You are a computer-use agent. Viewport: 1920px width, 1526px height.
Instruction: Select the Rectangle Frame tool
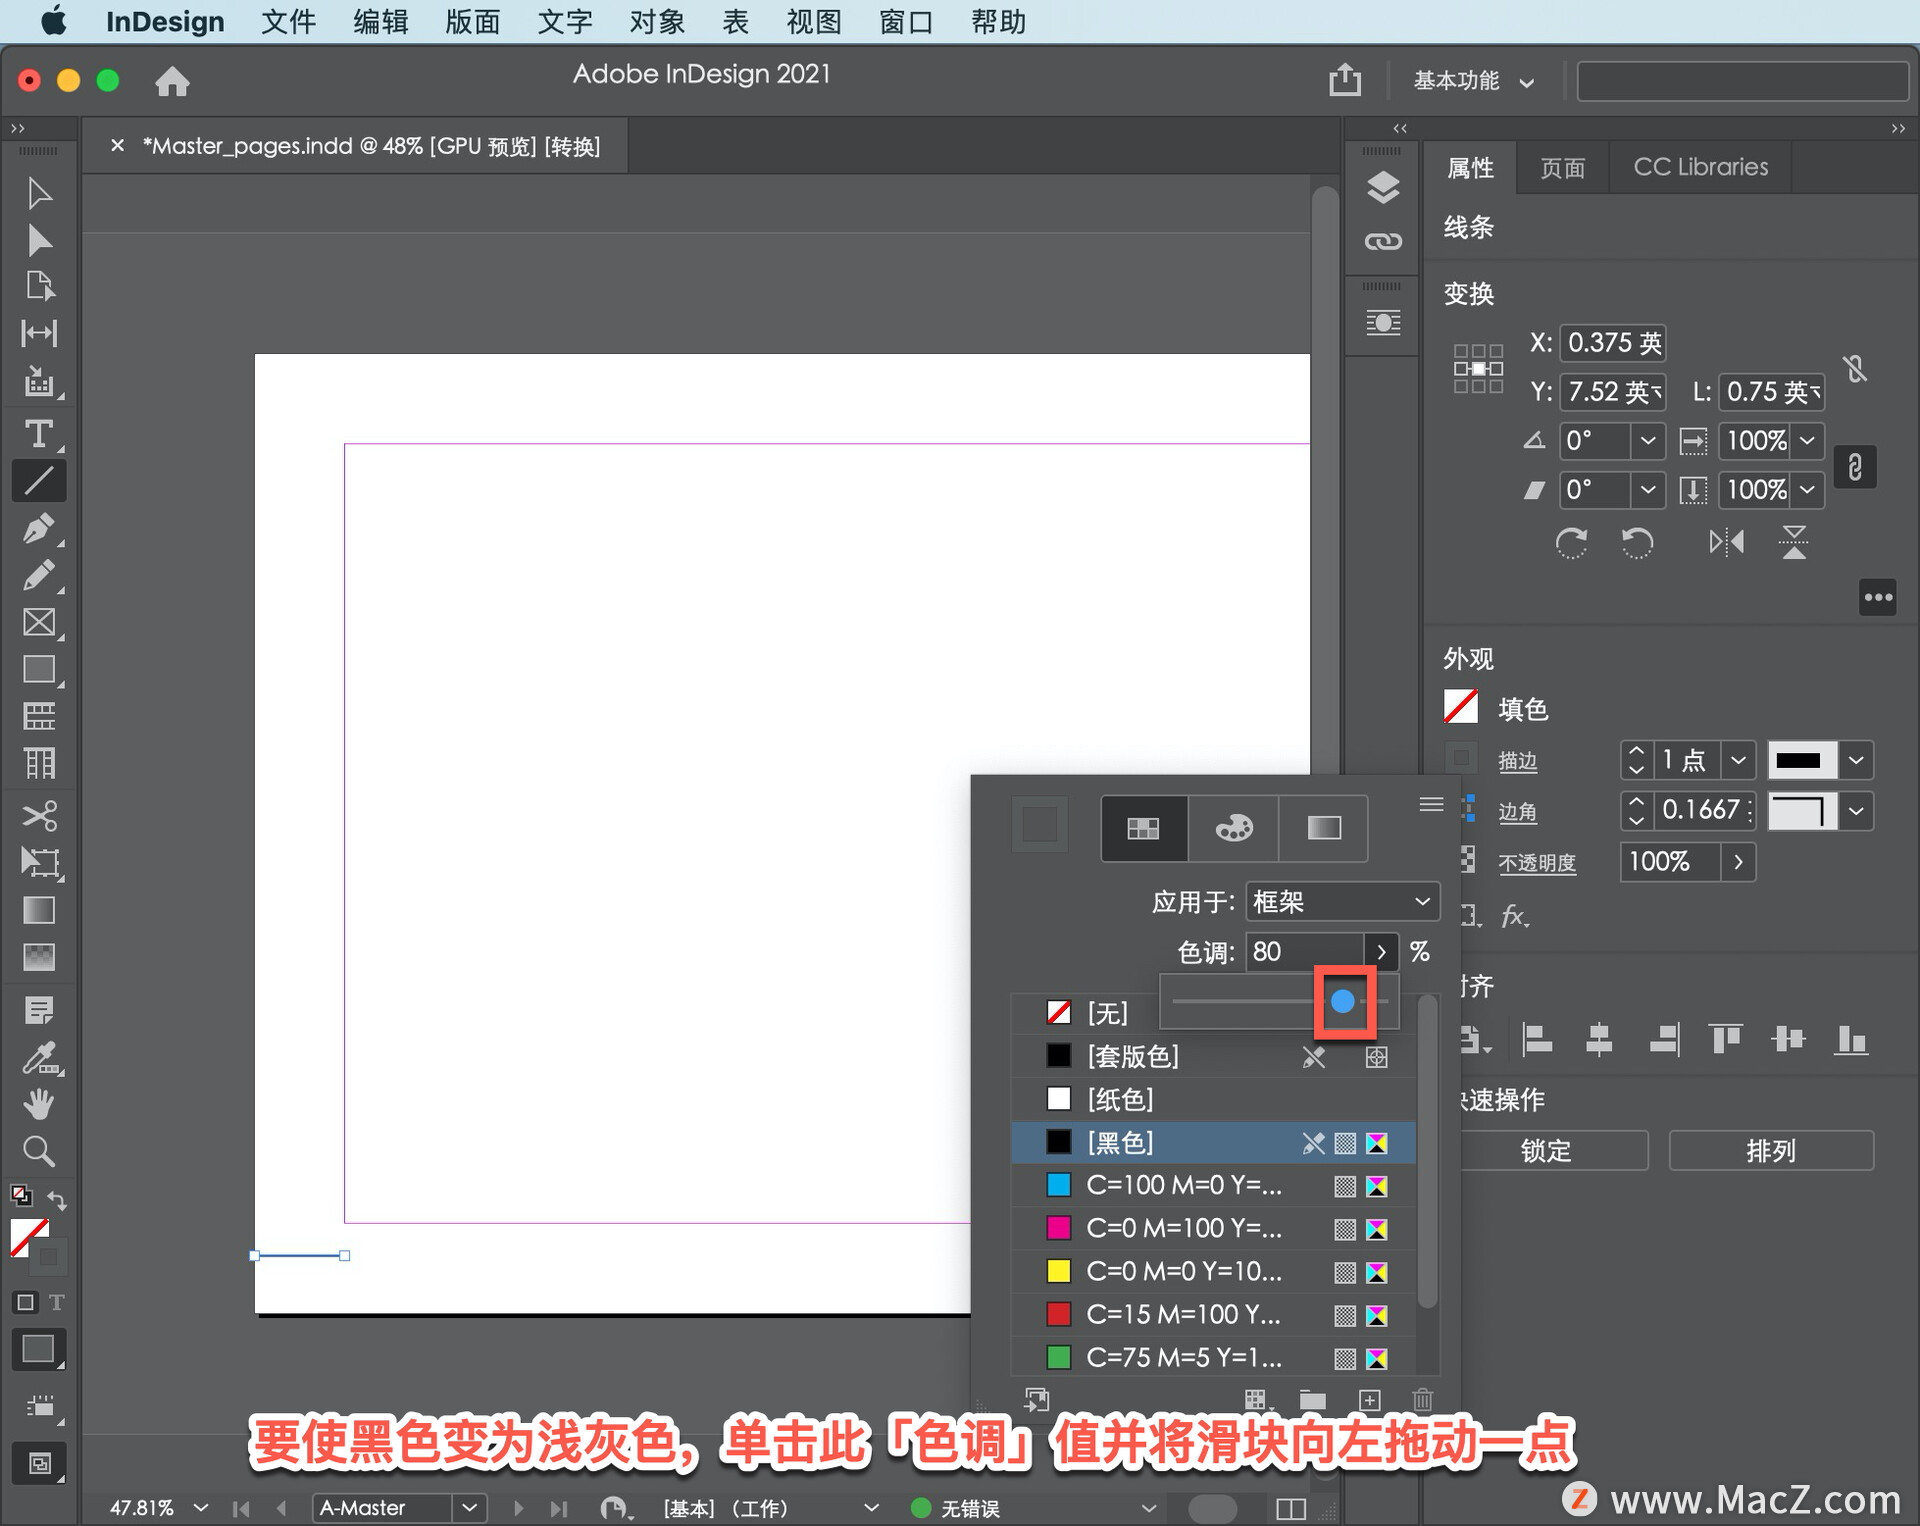[x=39, y=622]
